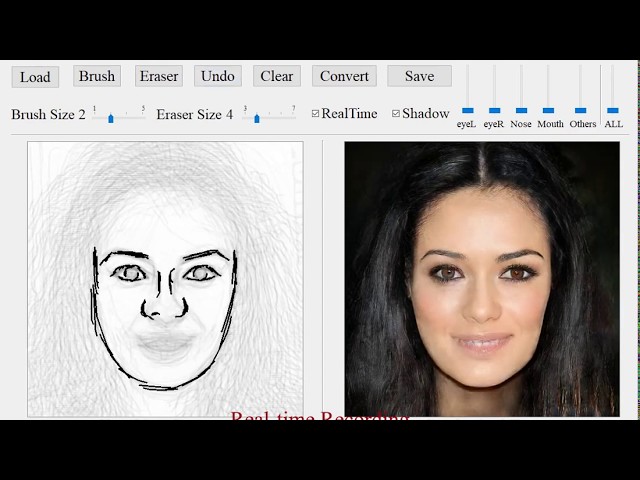Toggle the RealTime checkbox
The width and height of the screenshot is (640, 480).
click(x=315, y=113)
